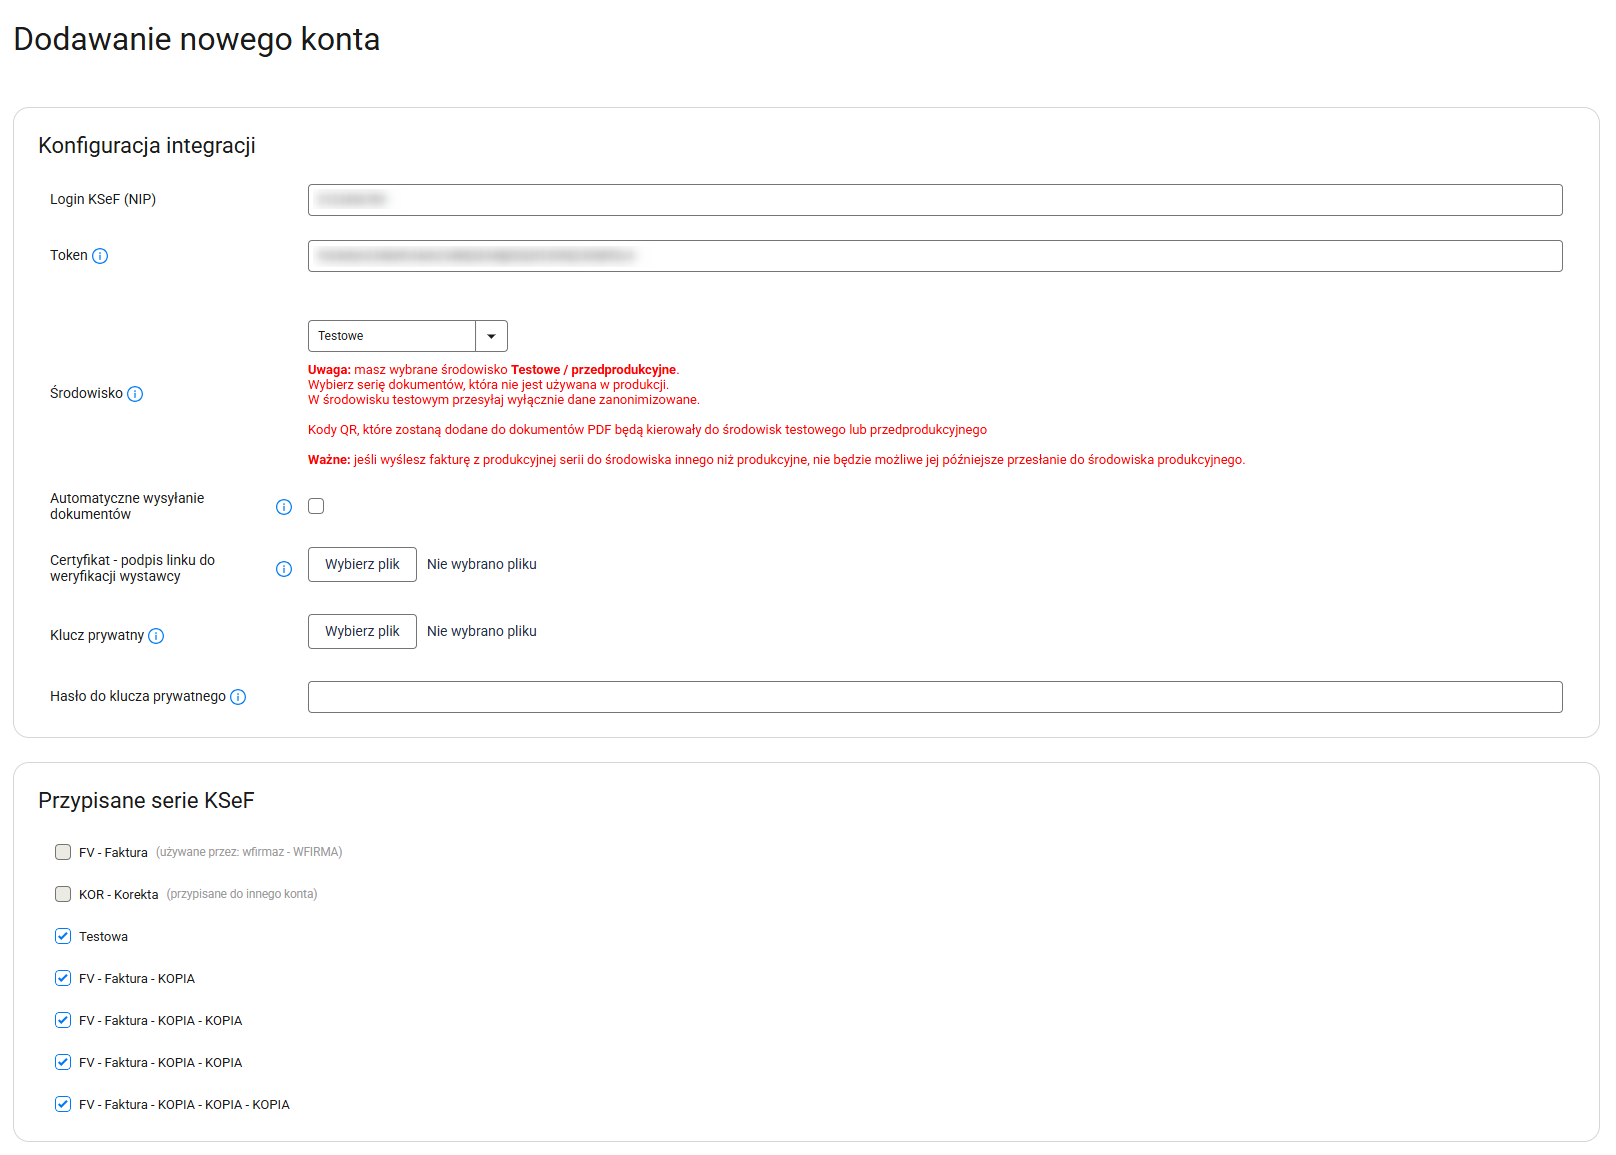Click Wybierz plik for Klucz prywatny
The height and width of the screenshot is (1155, 1616).
click(x=362, y=631)
